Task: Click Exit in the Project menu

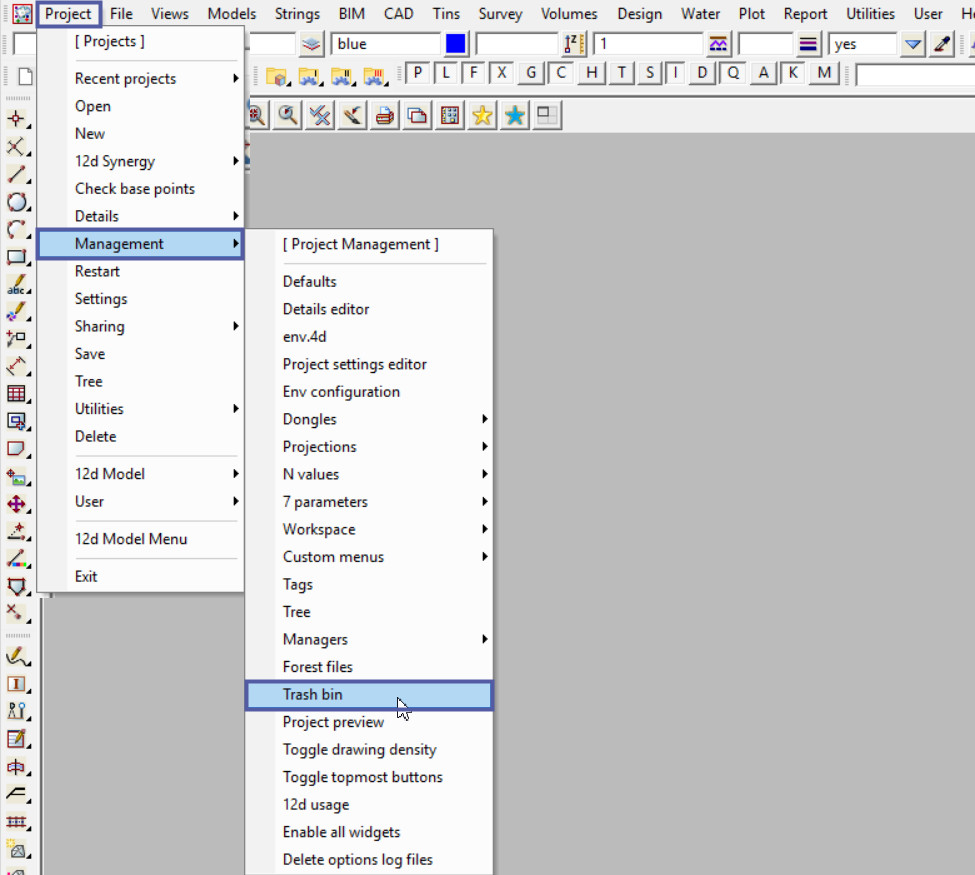Action: (x=86, y=576)
